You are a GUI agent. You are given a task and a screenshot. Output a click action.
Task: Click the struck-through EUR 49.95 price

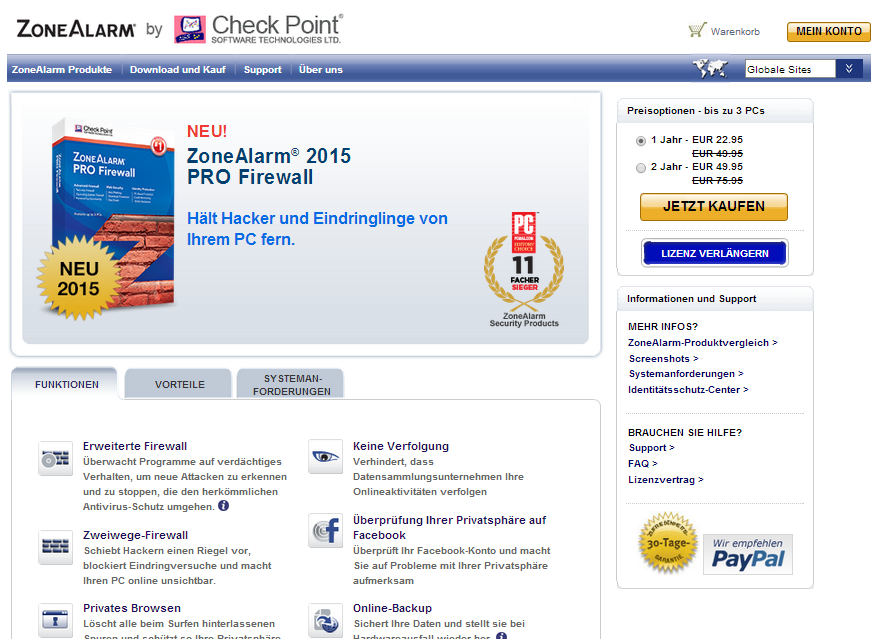[717, 154]
